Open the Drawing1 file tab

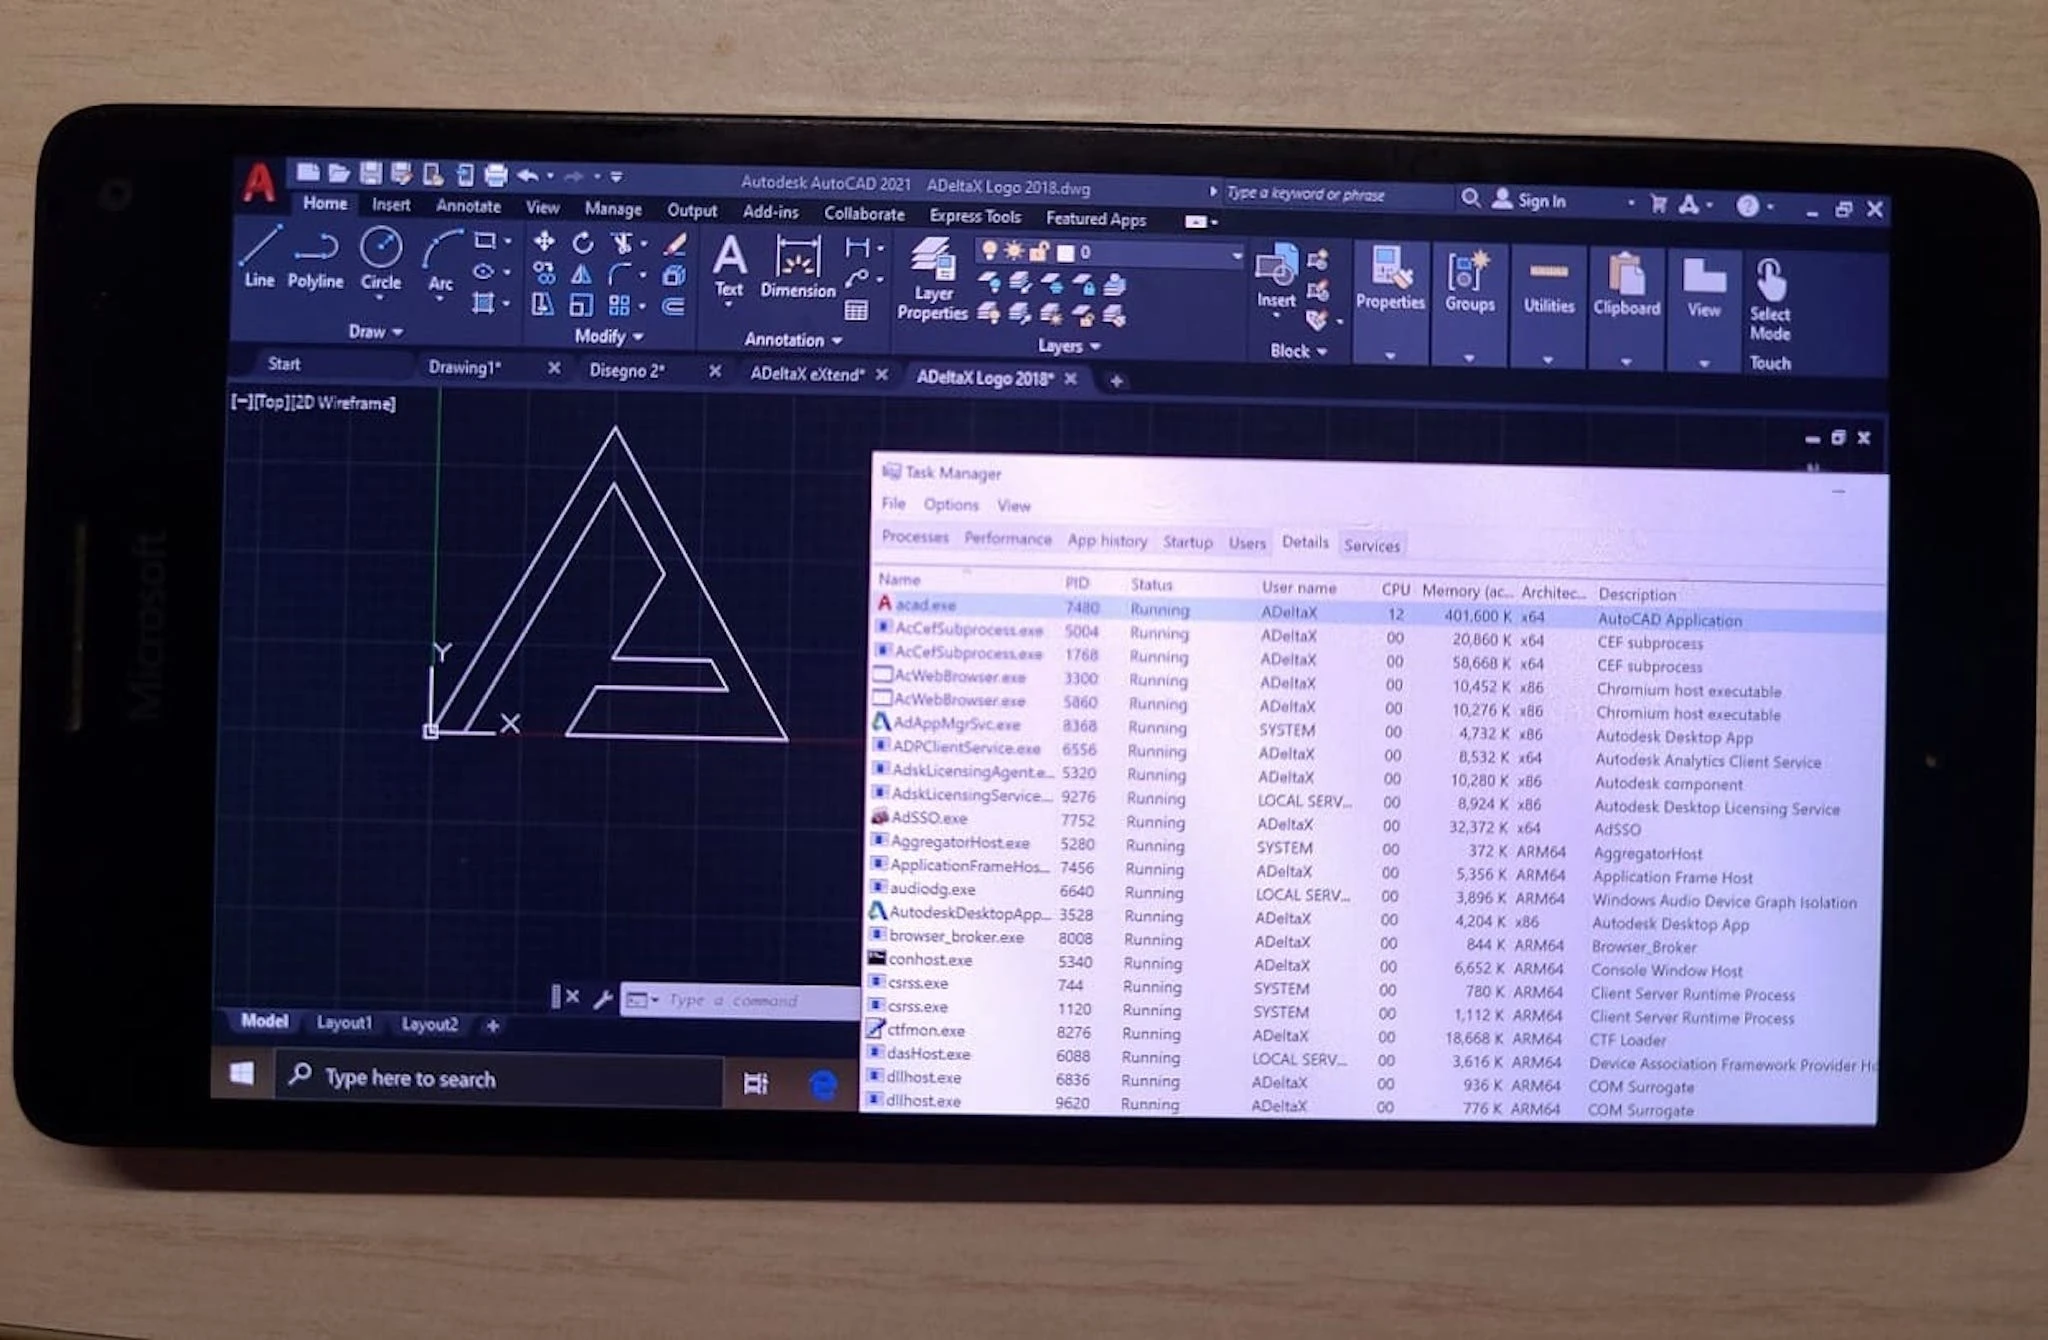465,367
